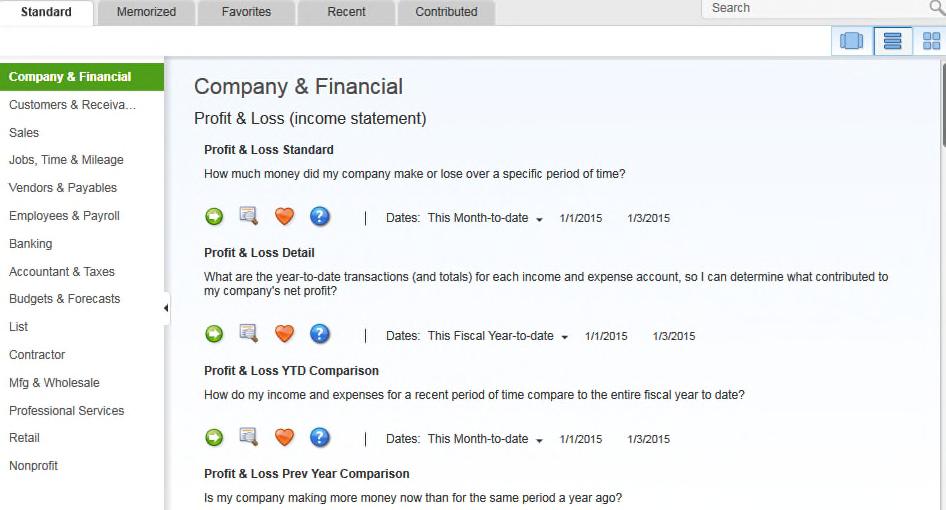The height and width of the screenshot is (510, 946).
Task: Favorite the Profit & Loss Standard report
Action: tap(284, 215)
